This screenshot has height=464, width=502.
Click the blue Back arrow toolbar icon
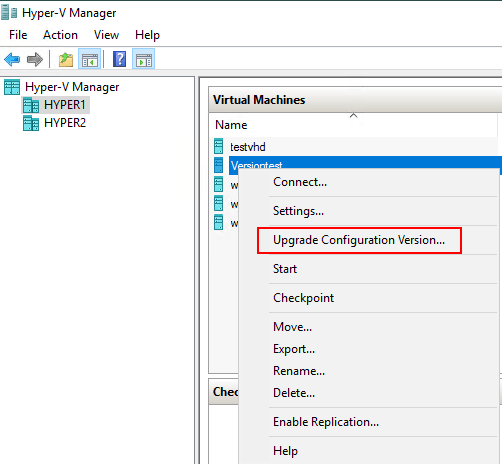click(12, 60)
